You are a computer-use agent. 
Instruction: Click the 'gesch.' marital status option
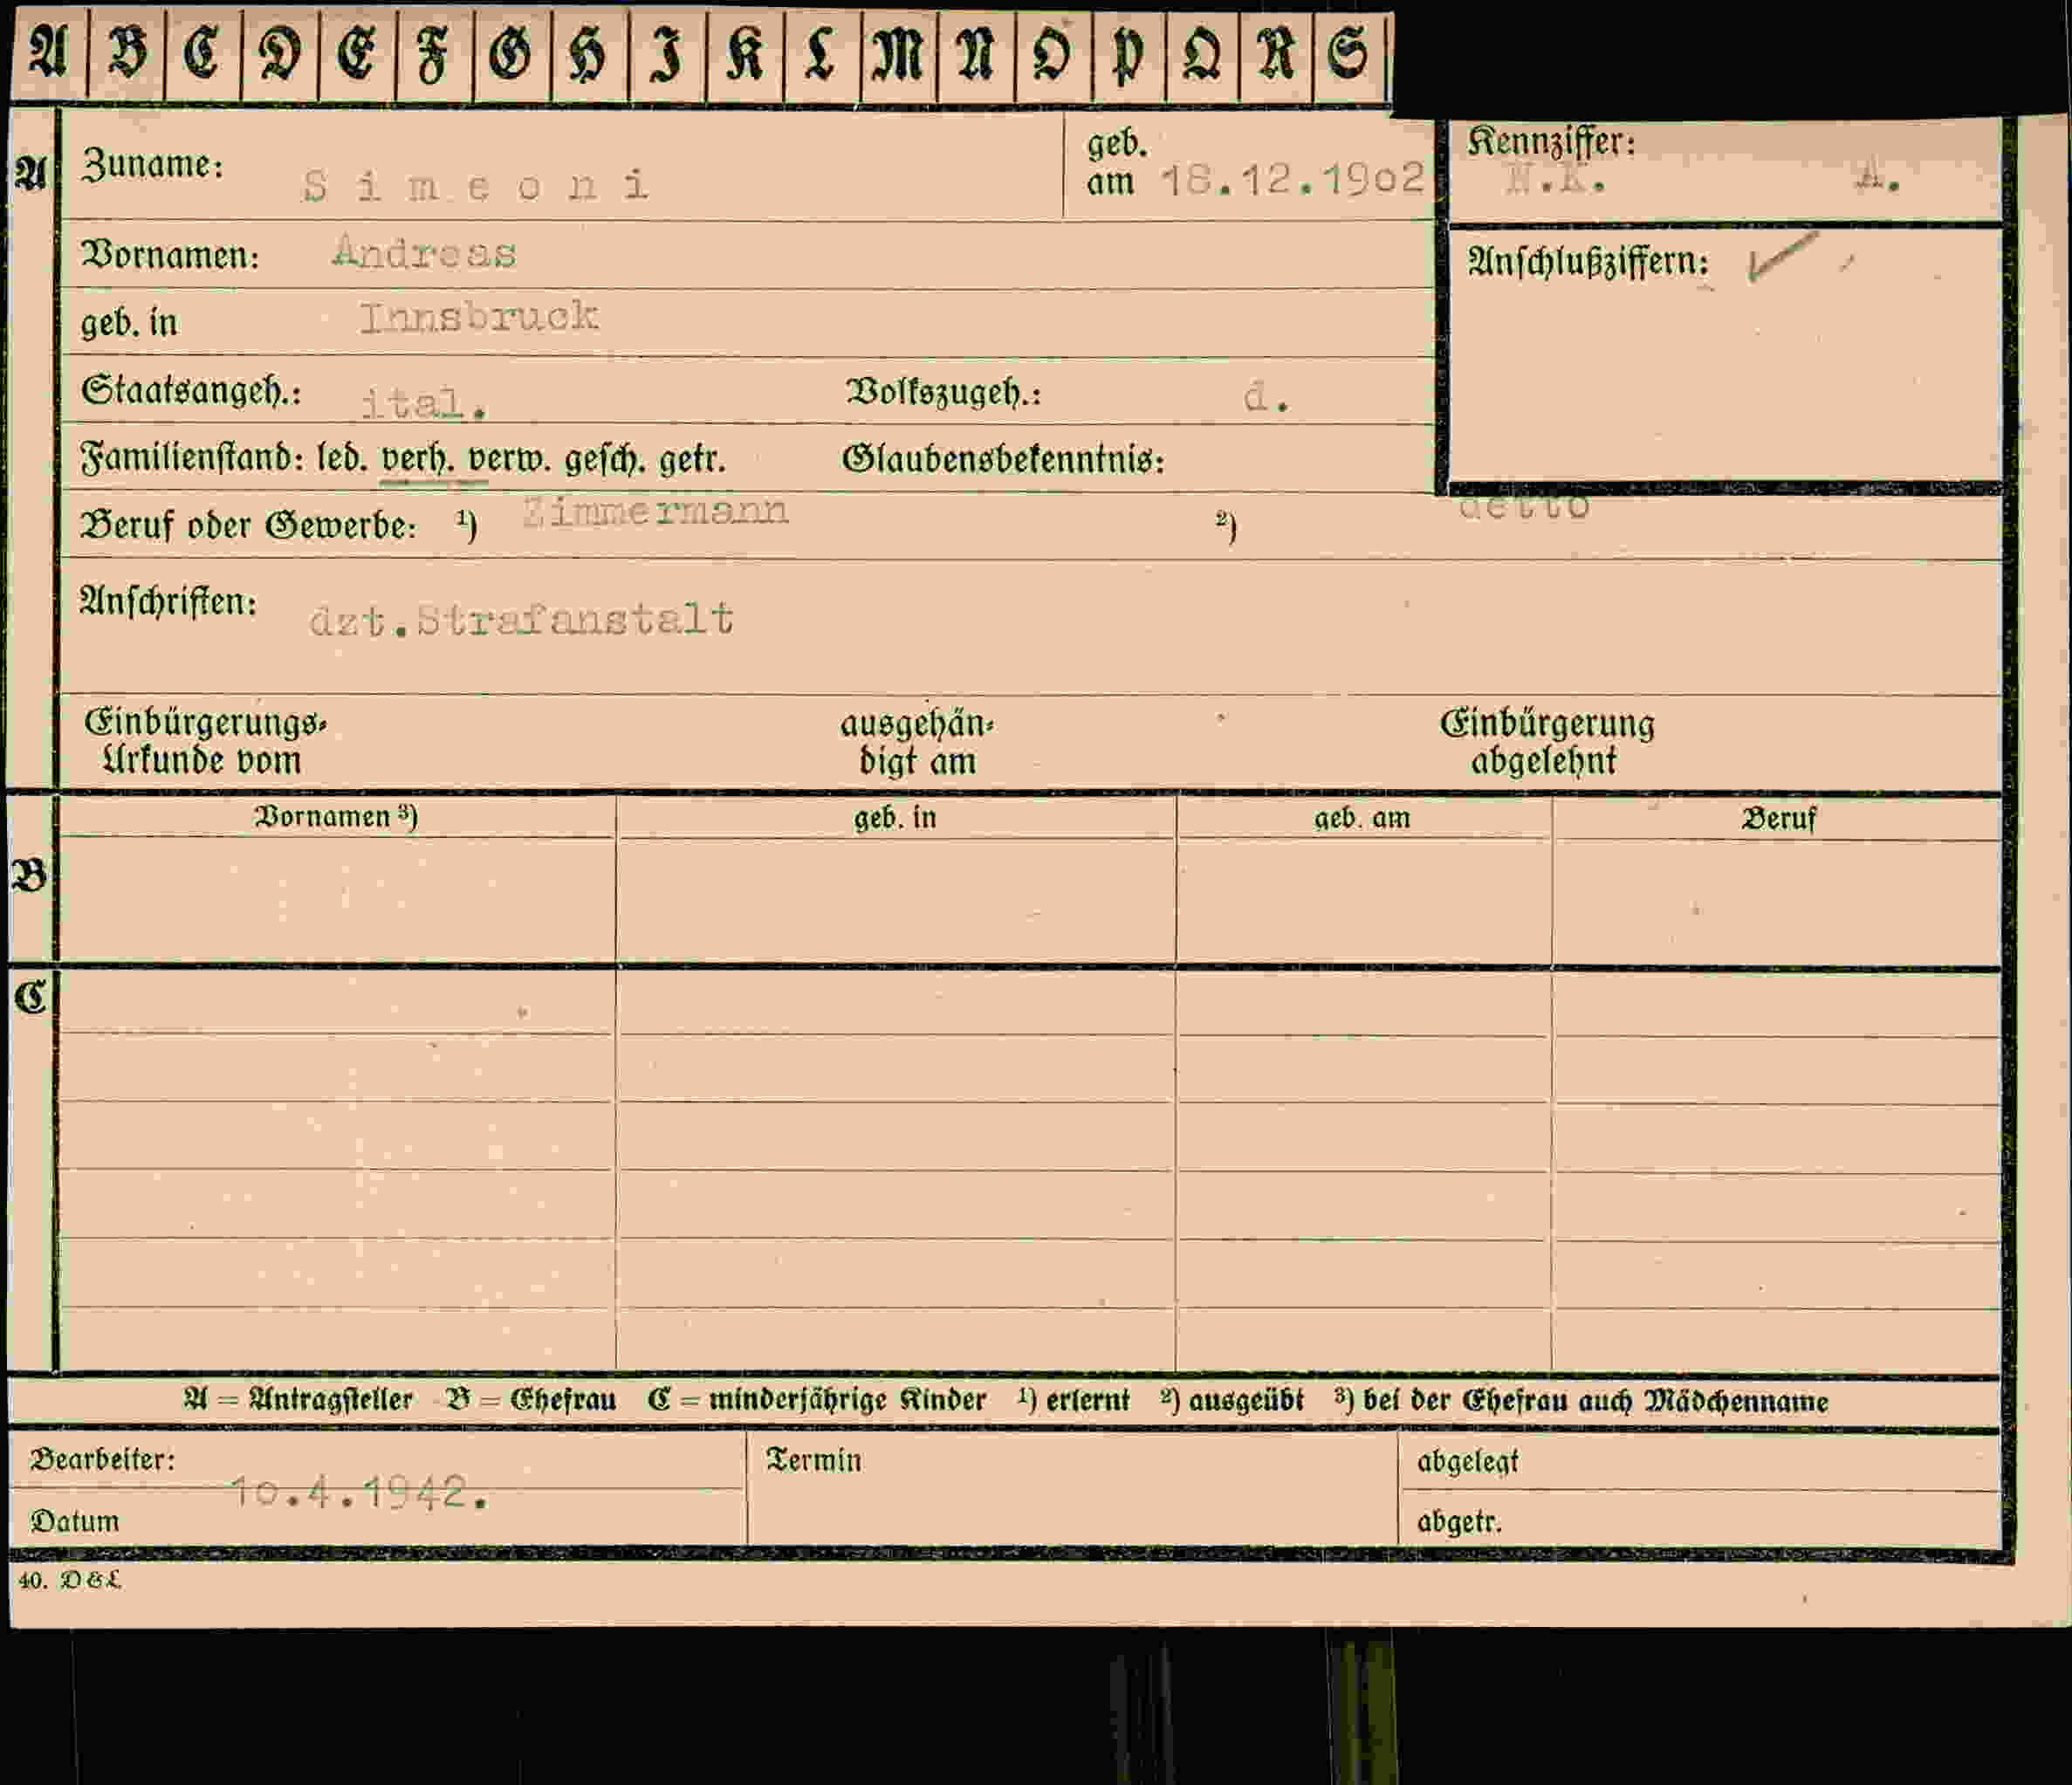point(604,460)
